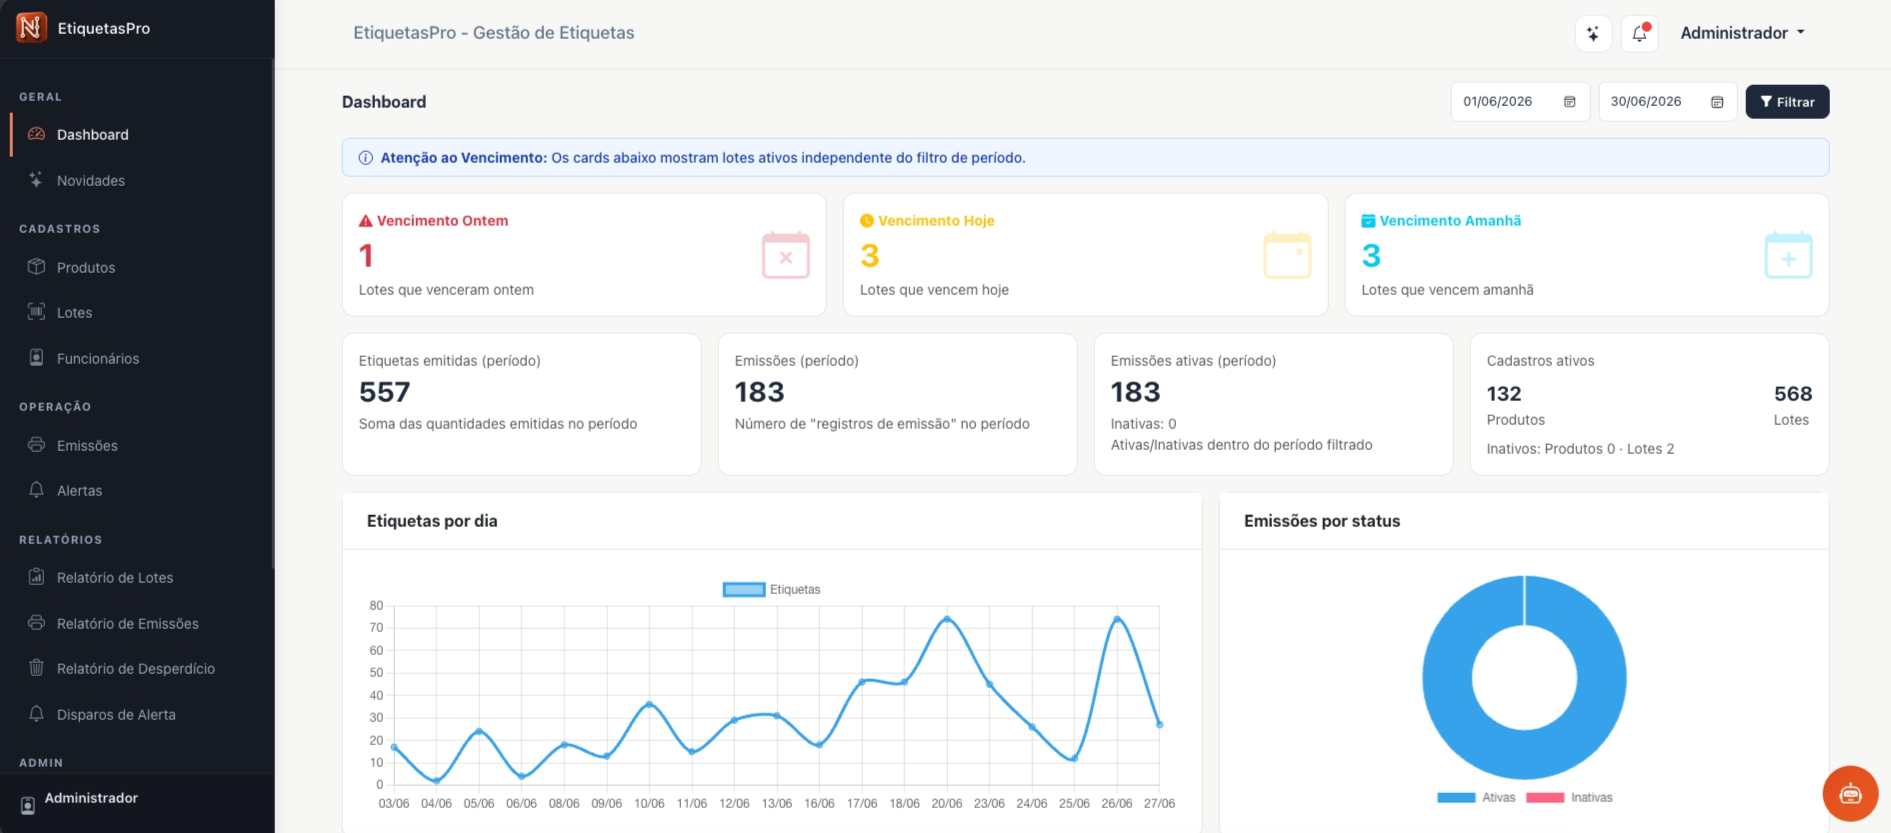Click the Relatório de Emissões printer icon

click(x=37, y=623)
